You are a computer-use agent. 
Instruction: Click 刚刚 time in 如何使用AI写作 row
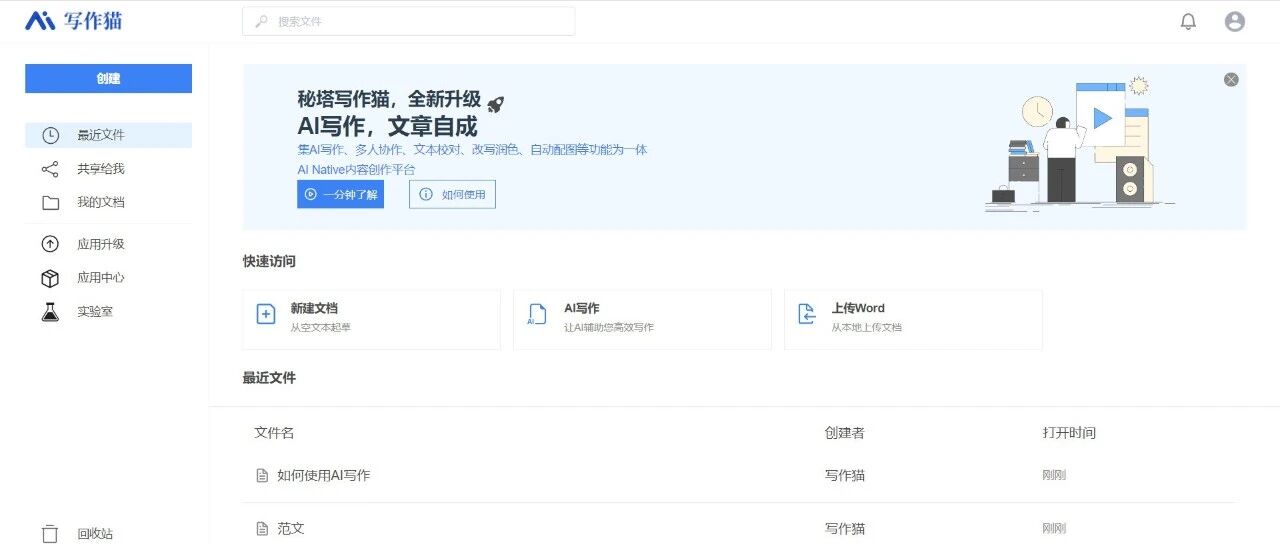[x=1054, y=476]
